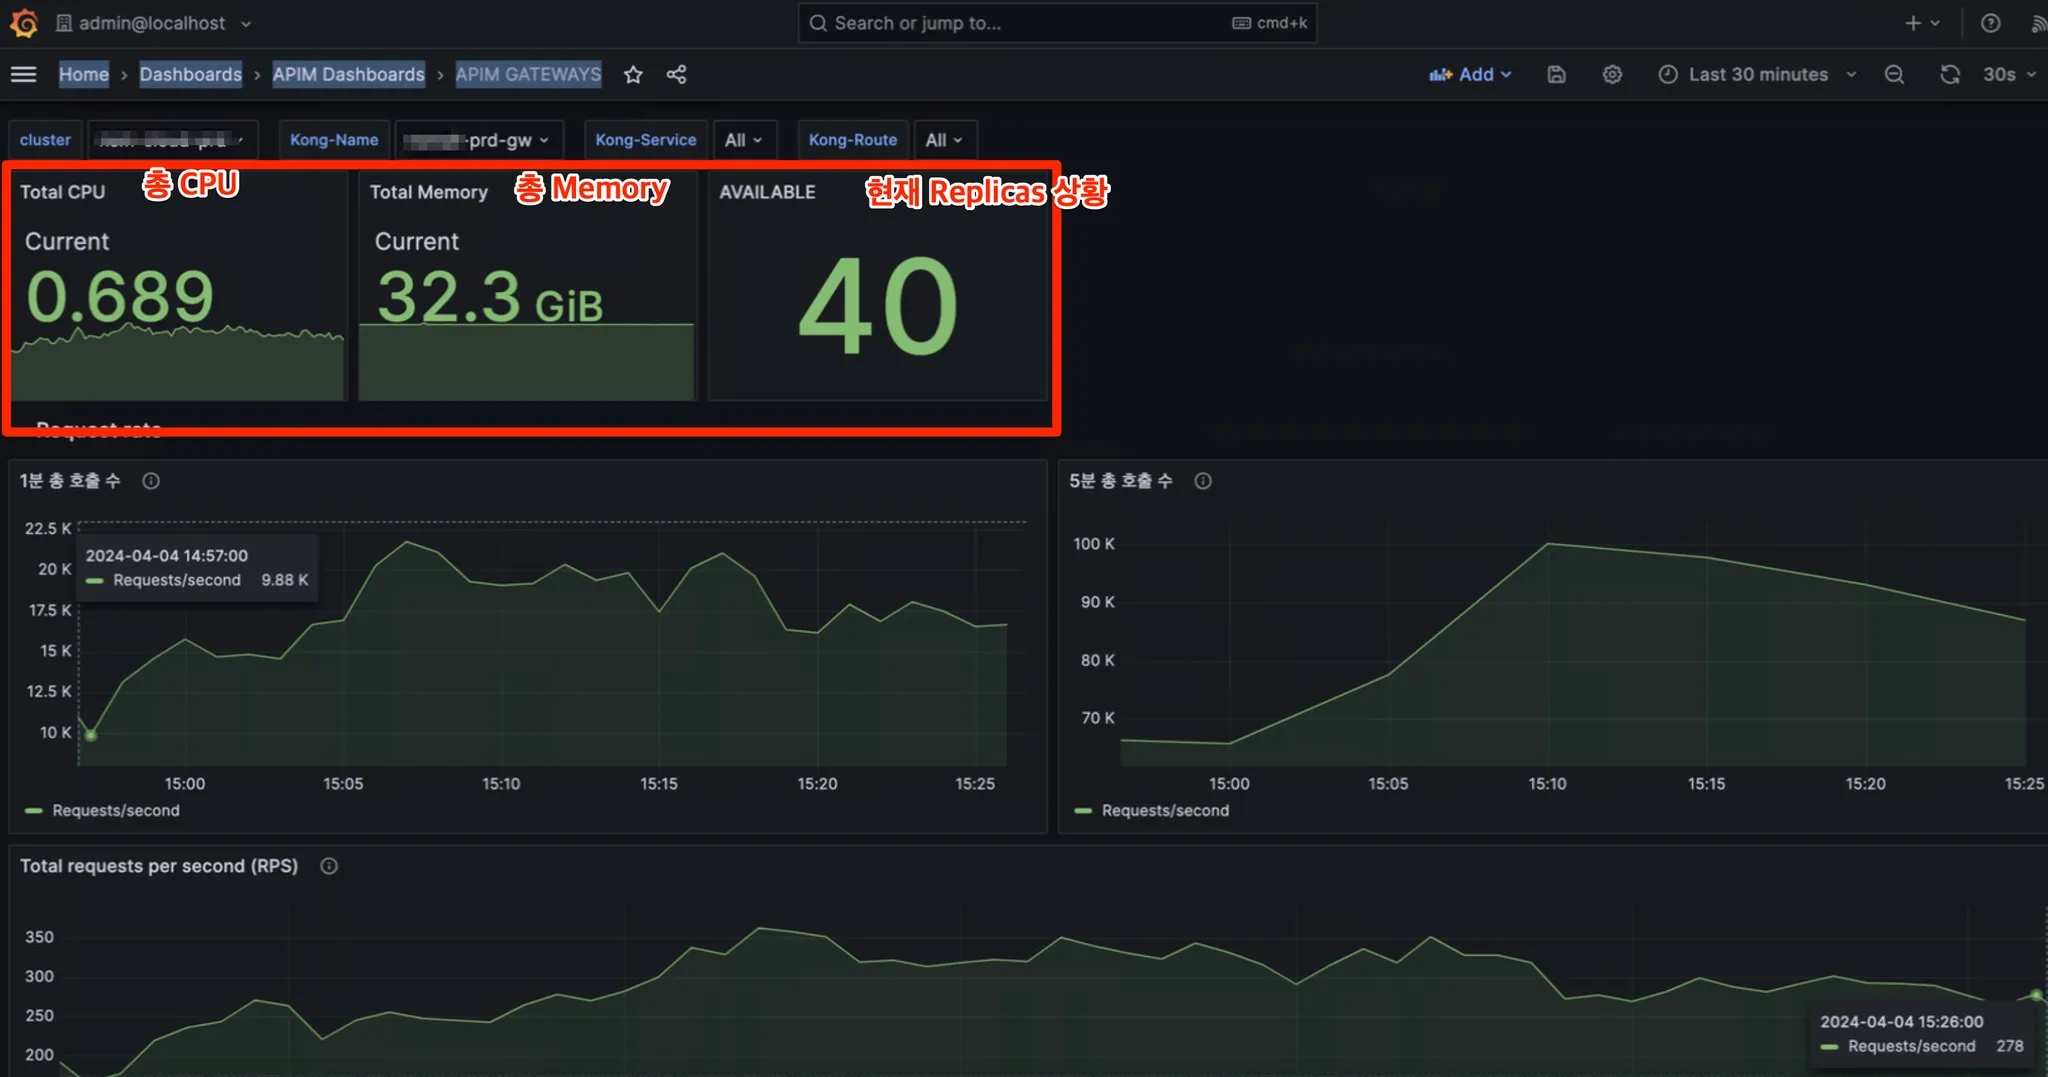The image size is (2048, 1077).
Task: Click the refresh dashboard icon
Action: [1949, 74]
